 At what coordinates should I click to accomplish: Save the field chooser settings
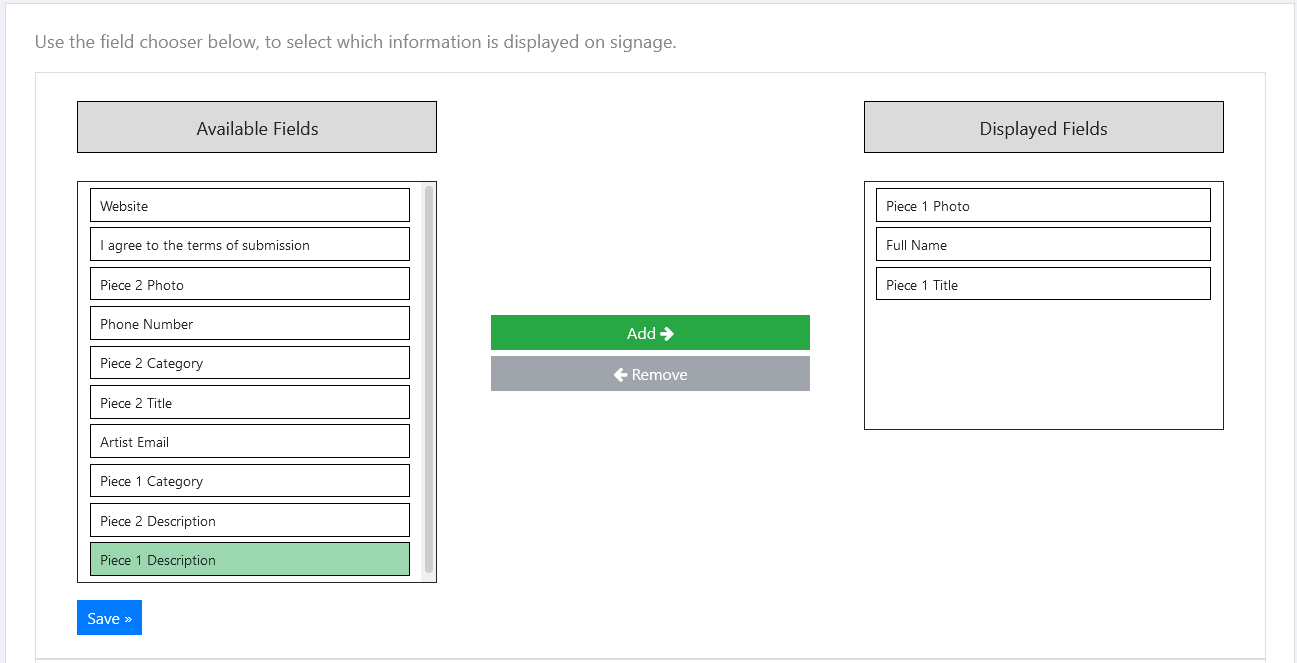pos(109,618)
